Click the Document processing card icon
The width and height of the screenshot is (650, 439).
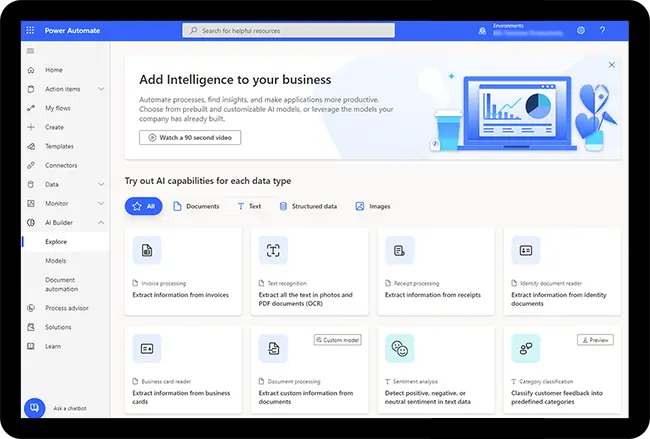point(273,349)
